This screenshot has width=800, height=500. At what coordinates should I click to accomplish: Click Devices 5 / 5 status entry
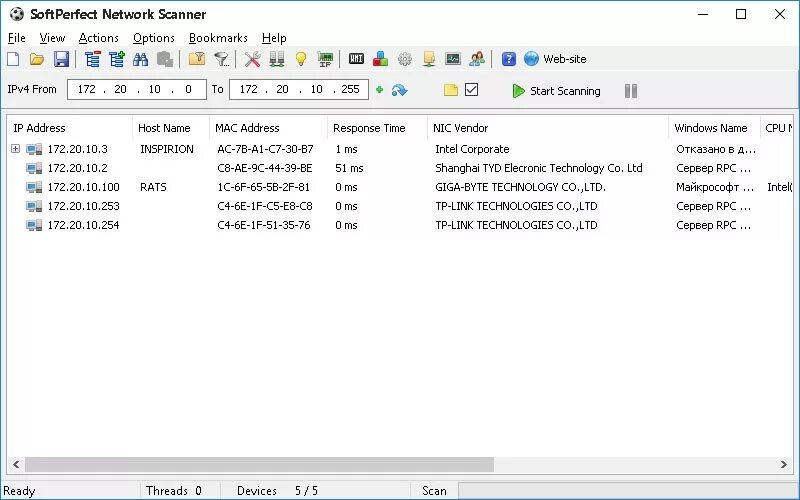click(278, 491)
